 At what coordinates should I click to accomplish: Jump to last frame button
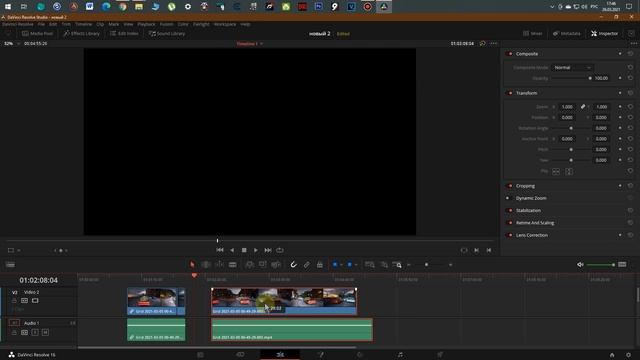[268, 250]
